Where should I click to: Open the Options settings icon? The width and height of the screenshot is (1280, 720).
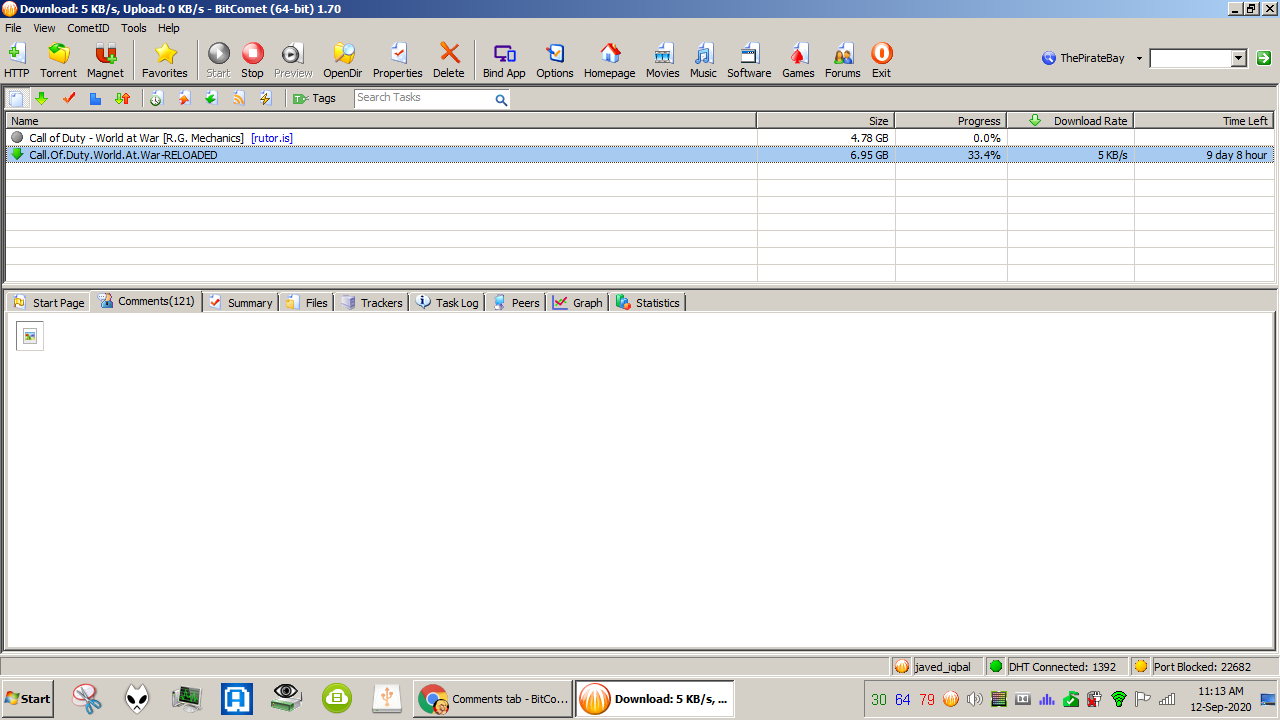[554, 60]
